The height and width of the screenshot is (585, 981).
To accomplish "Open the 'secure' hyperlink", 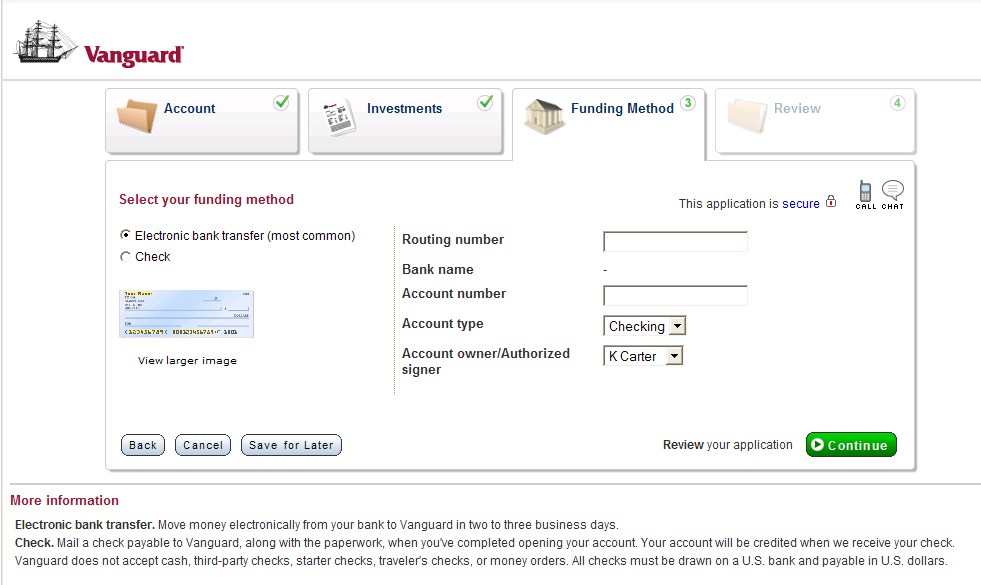I will pos(800,204).
